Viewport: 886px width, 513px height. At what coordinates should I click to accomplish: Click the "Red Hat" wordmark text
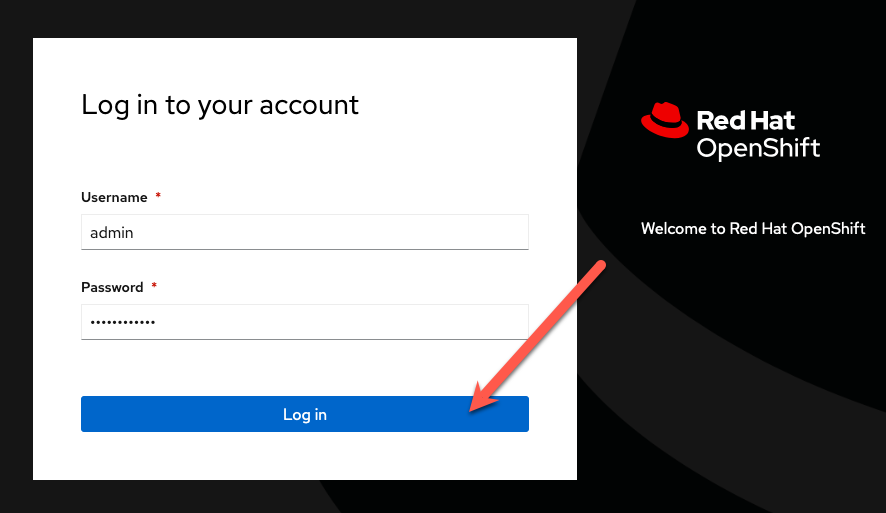[745, 120]
